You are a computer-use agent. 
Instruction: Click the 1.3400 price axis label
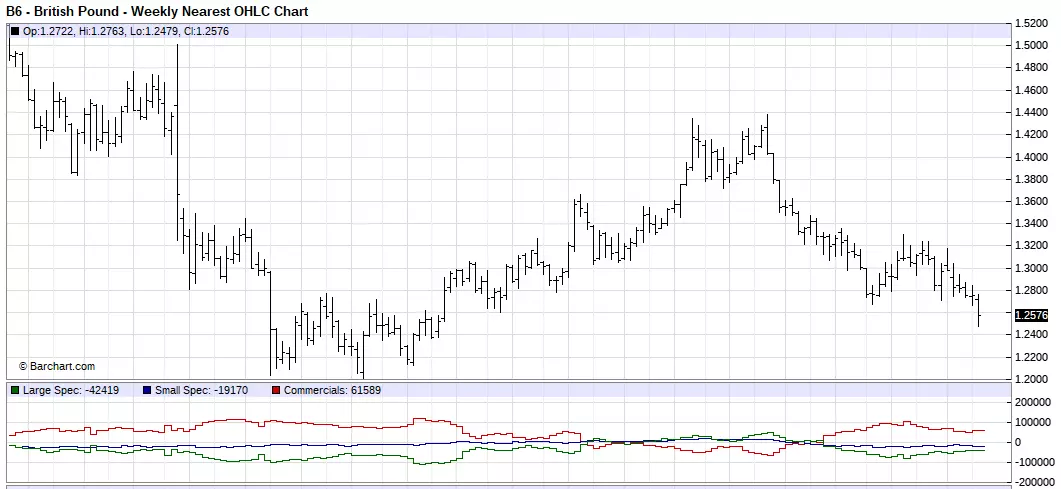(x=1031, y=224)
